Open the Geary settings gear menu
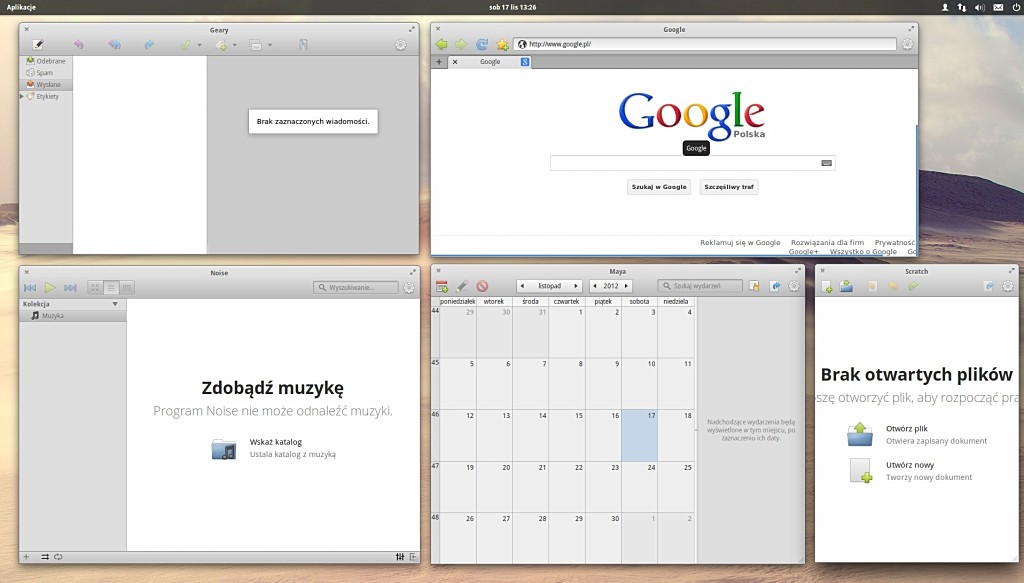This screenshot has width=1024, height=583. tap(400, 45)
